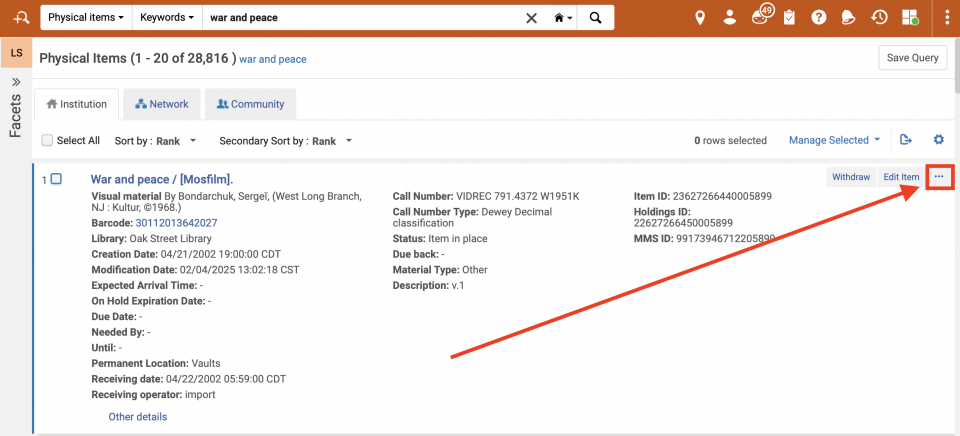This screenshot has height=436, width=960.
Task: Open the notifications bell icon
Action: coord(848,18)
